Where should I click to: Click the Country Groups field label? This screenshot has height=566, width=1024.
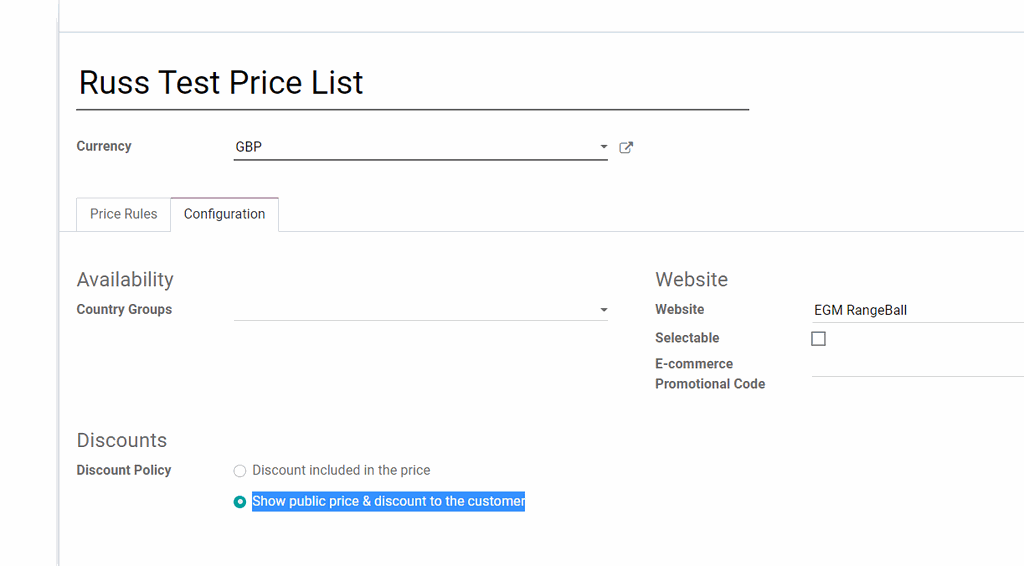[124, 310]
